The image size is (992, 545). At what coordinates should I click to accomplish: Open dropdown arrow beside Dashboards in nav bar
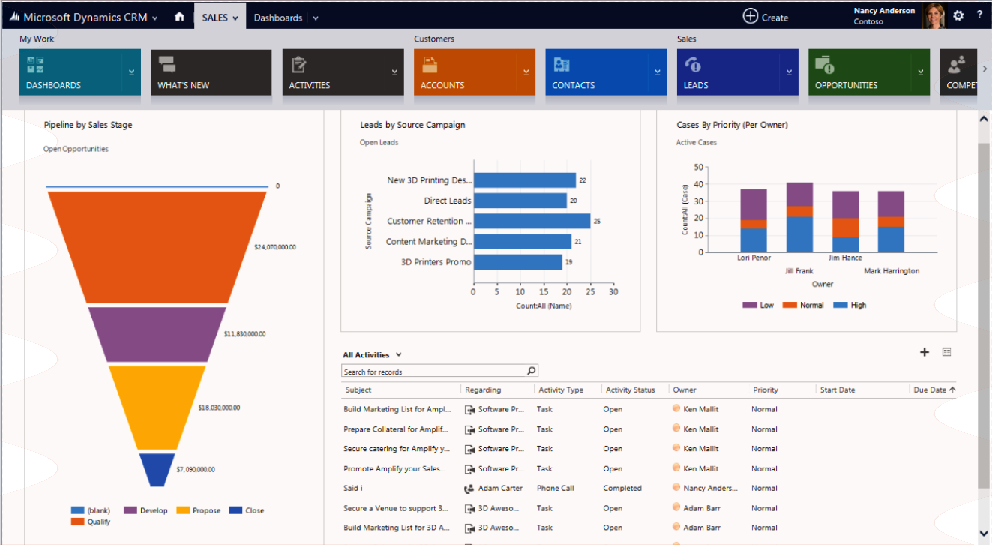point(315,18)
